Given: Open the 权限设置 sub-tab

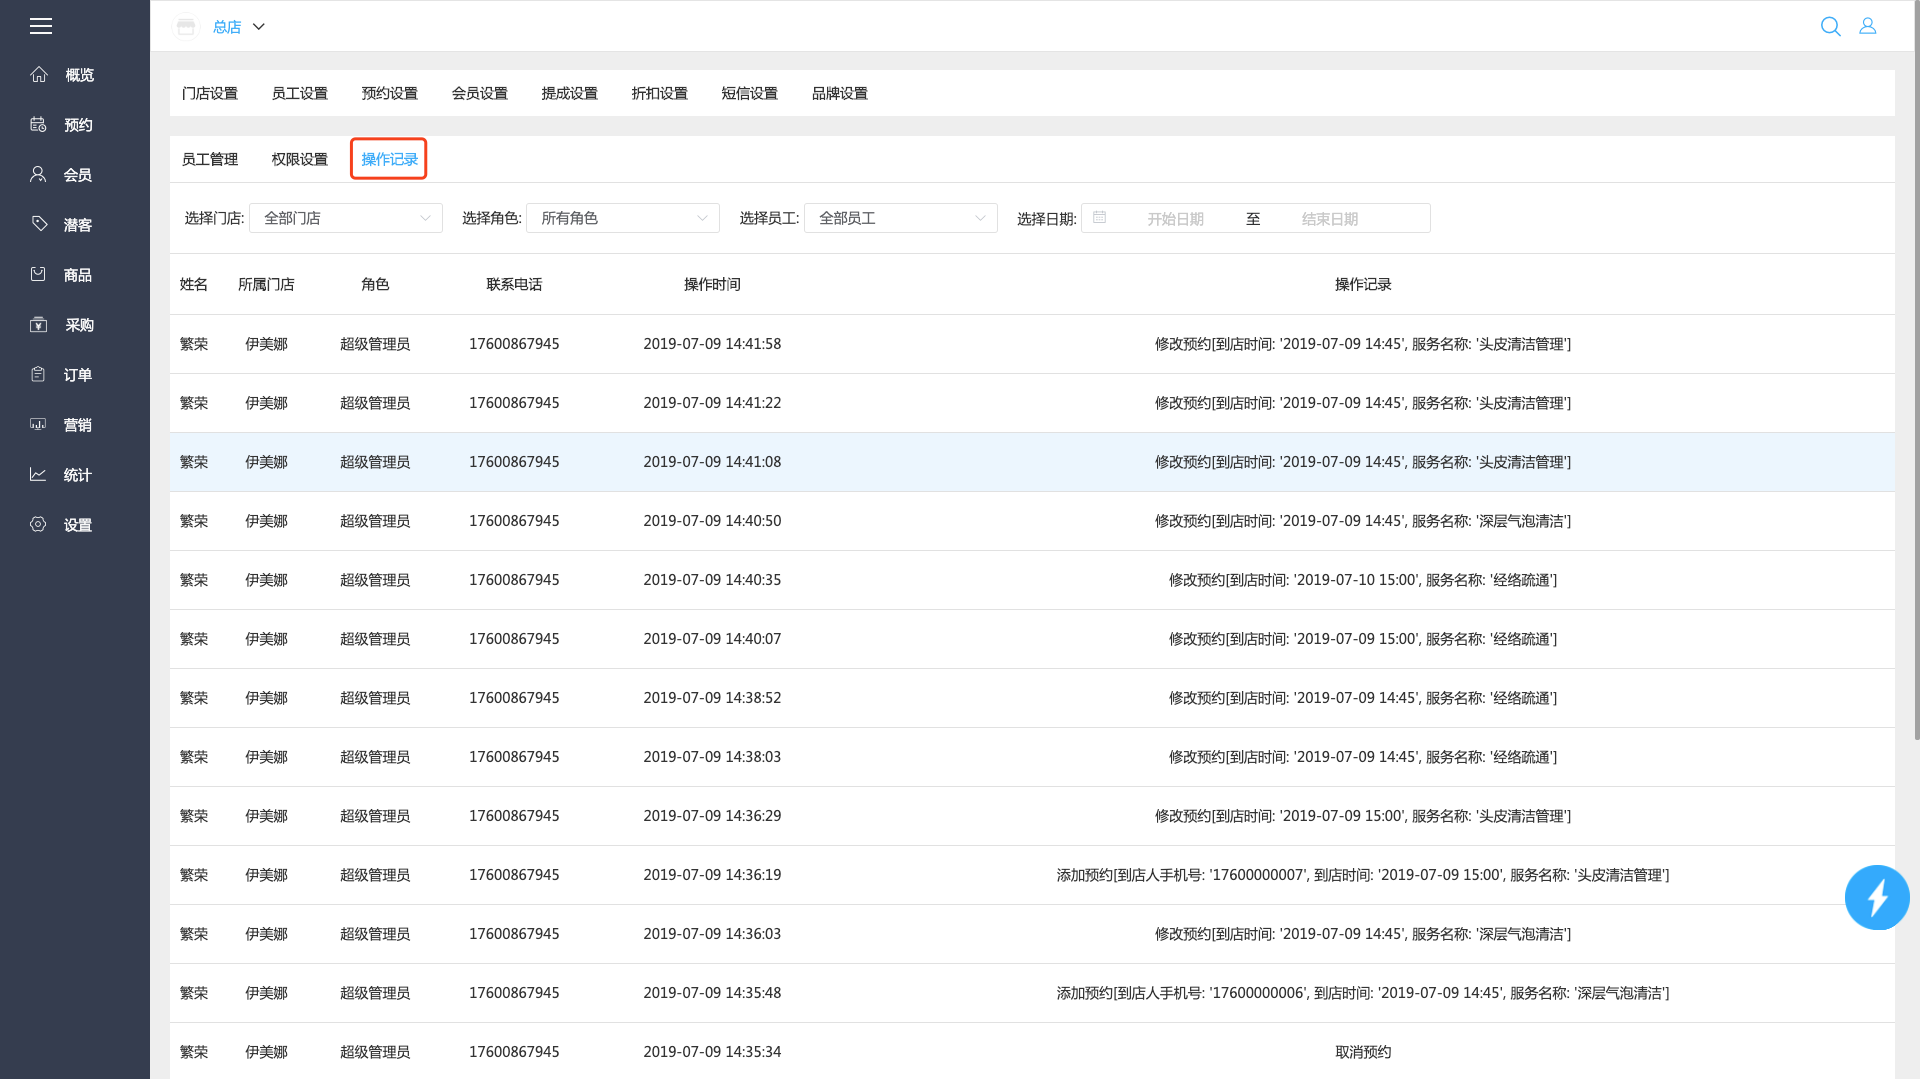Looking at the screenshot, I should 300,159.
